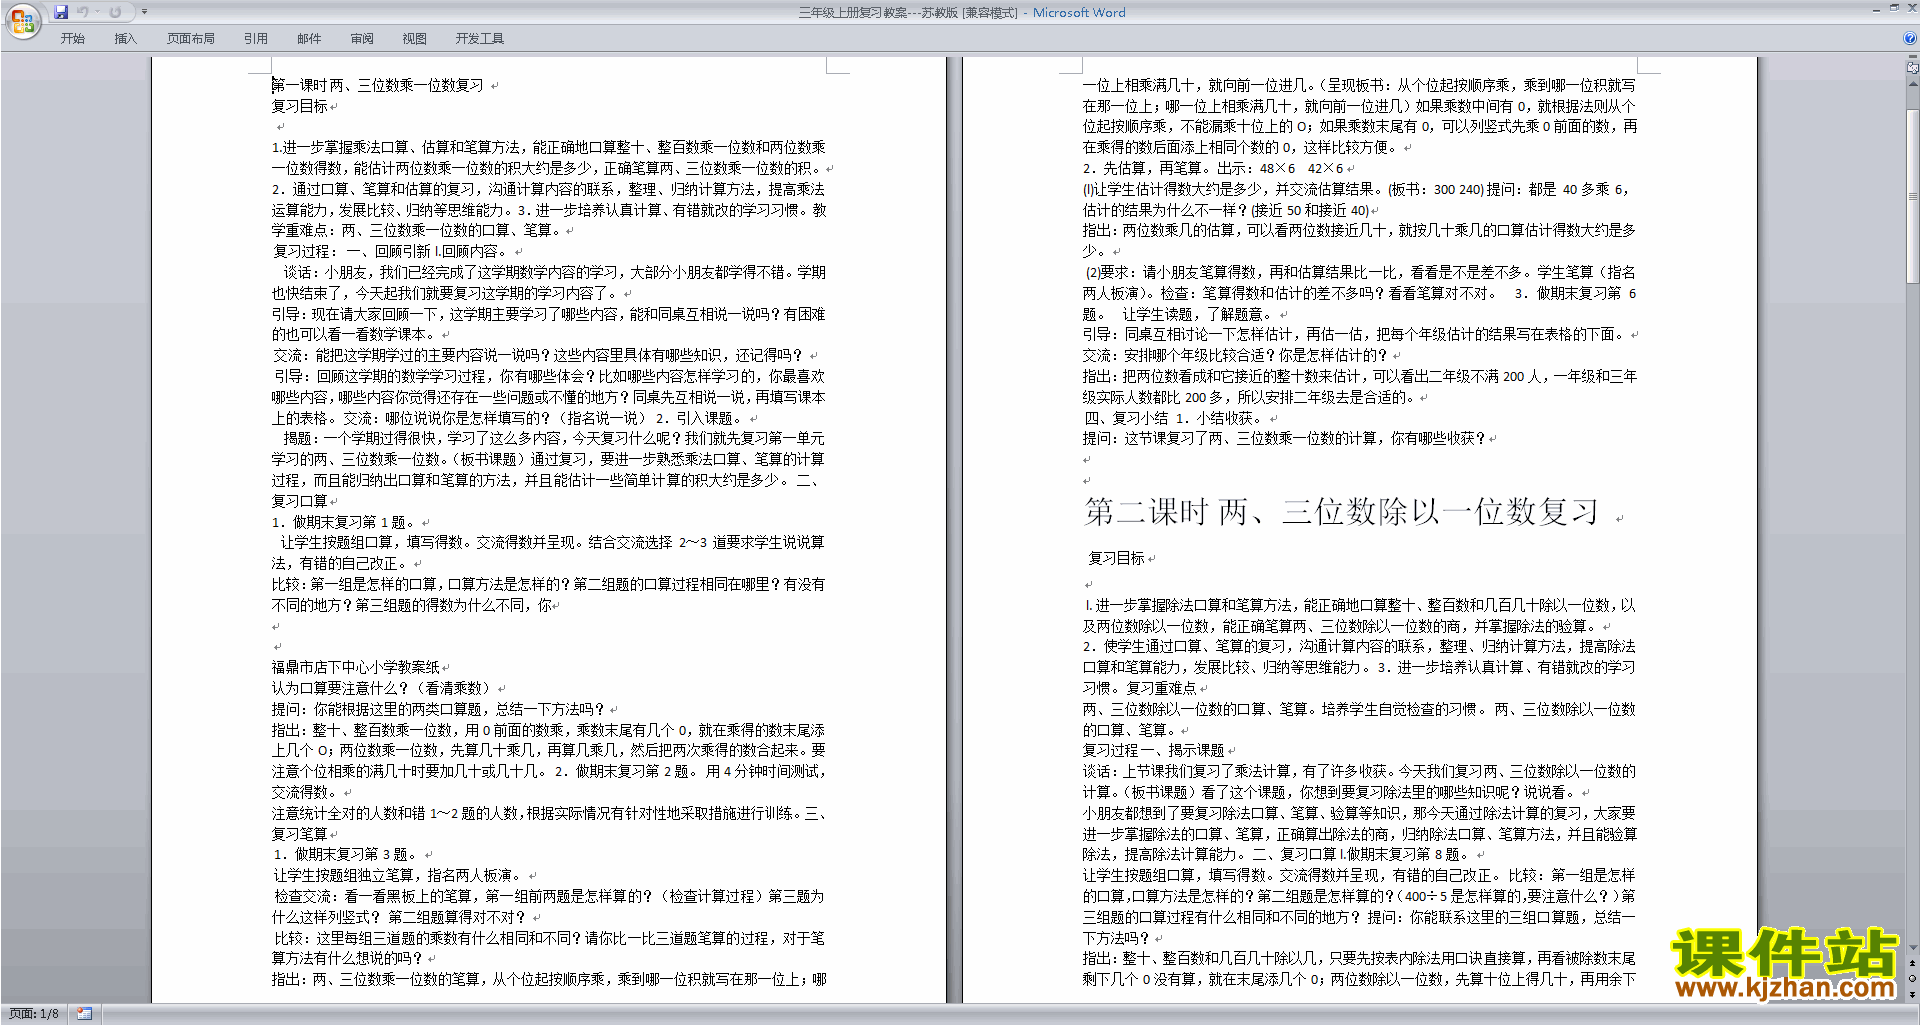This screenshot has height=1025, width=1920.
Task: Open the 审阅 ribbon tab
Action: pos(362,39)
